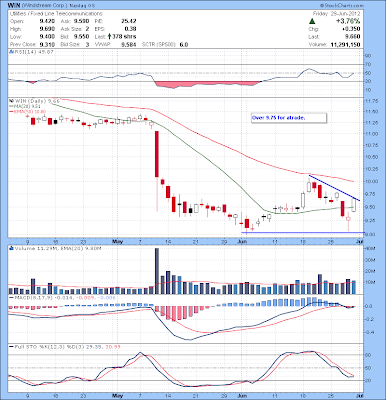Click the green up-triangle beside +3.76%
This screenshot has height=400, width=386.
pos(312,21)
